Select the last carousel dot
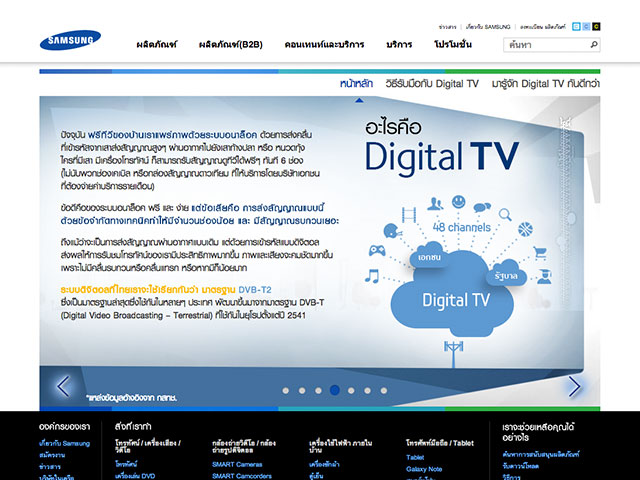The width and height of the screenshot is (640, 480). [x=382, y=390]
